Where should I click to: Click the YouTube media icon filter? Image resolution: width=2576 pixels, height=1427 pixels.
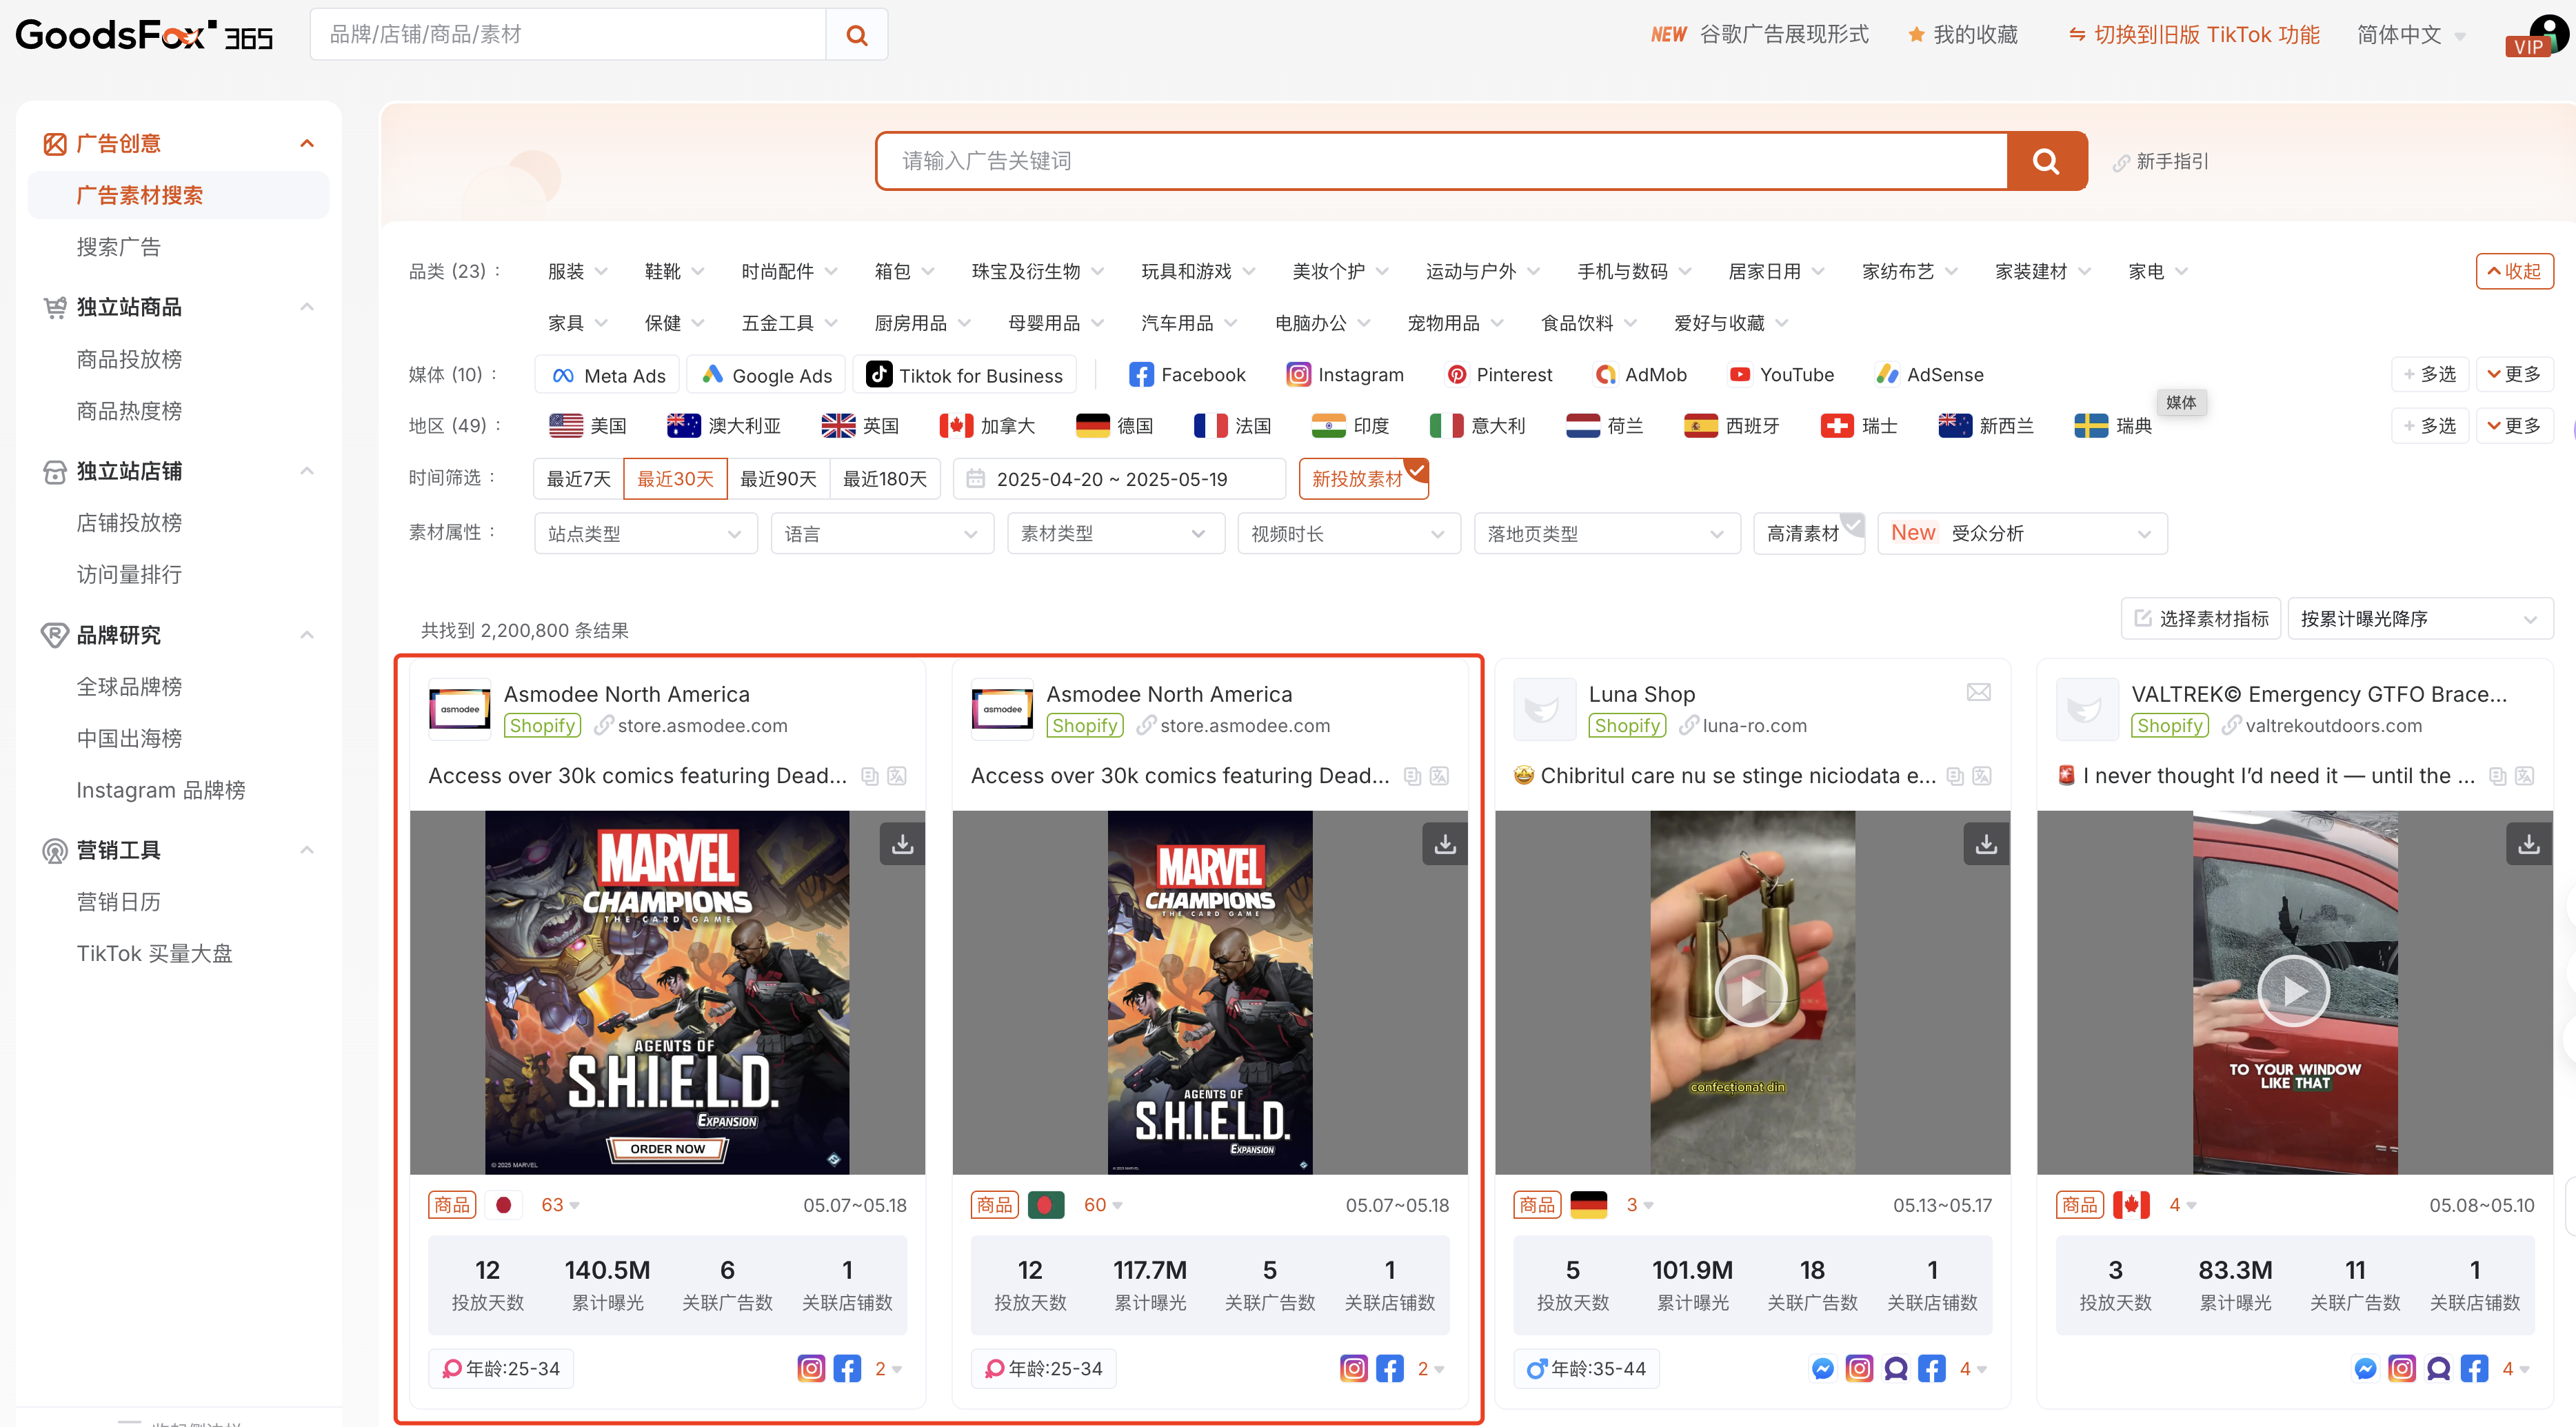coord(1740,375)
